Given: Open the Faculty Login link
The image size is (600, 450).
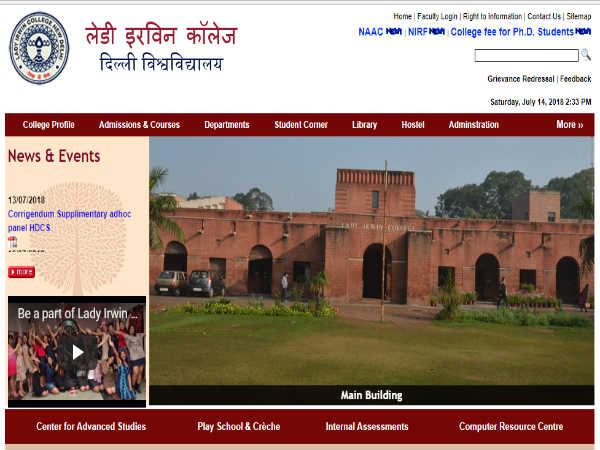Looking at the screenshot, I should (x=437, y=17).
